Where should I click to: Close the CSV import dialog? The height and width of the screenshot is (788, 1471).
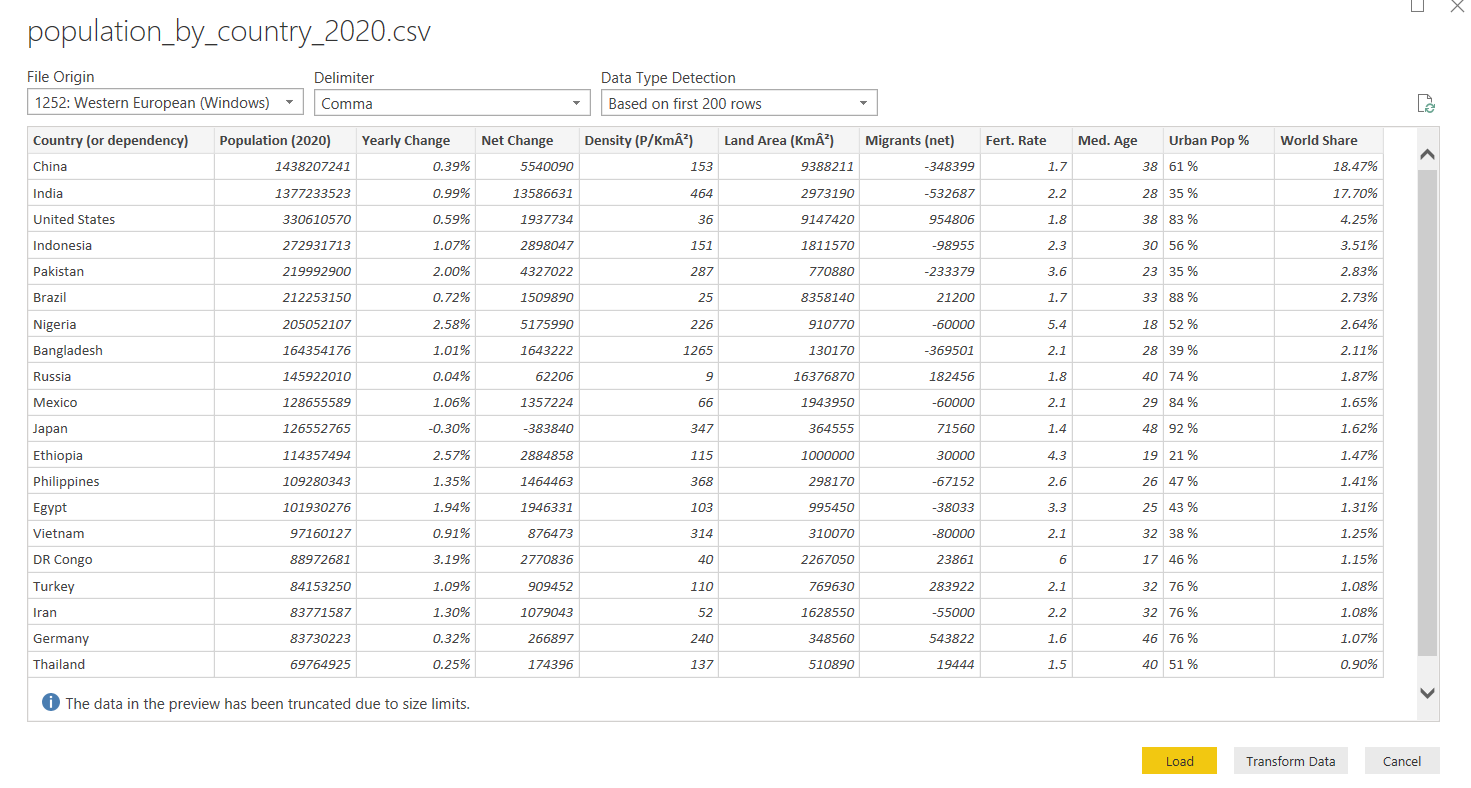point(1457,6)
